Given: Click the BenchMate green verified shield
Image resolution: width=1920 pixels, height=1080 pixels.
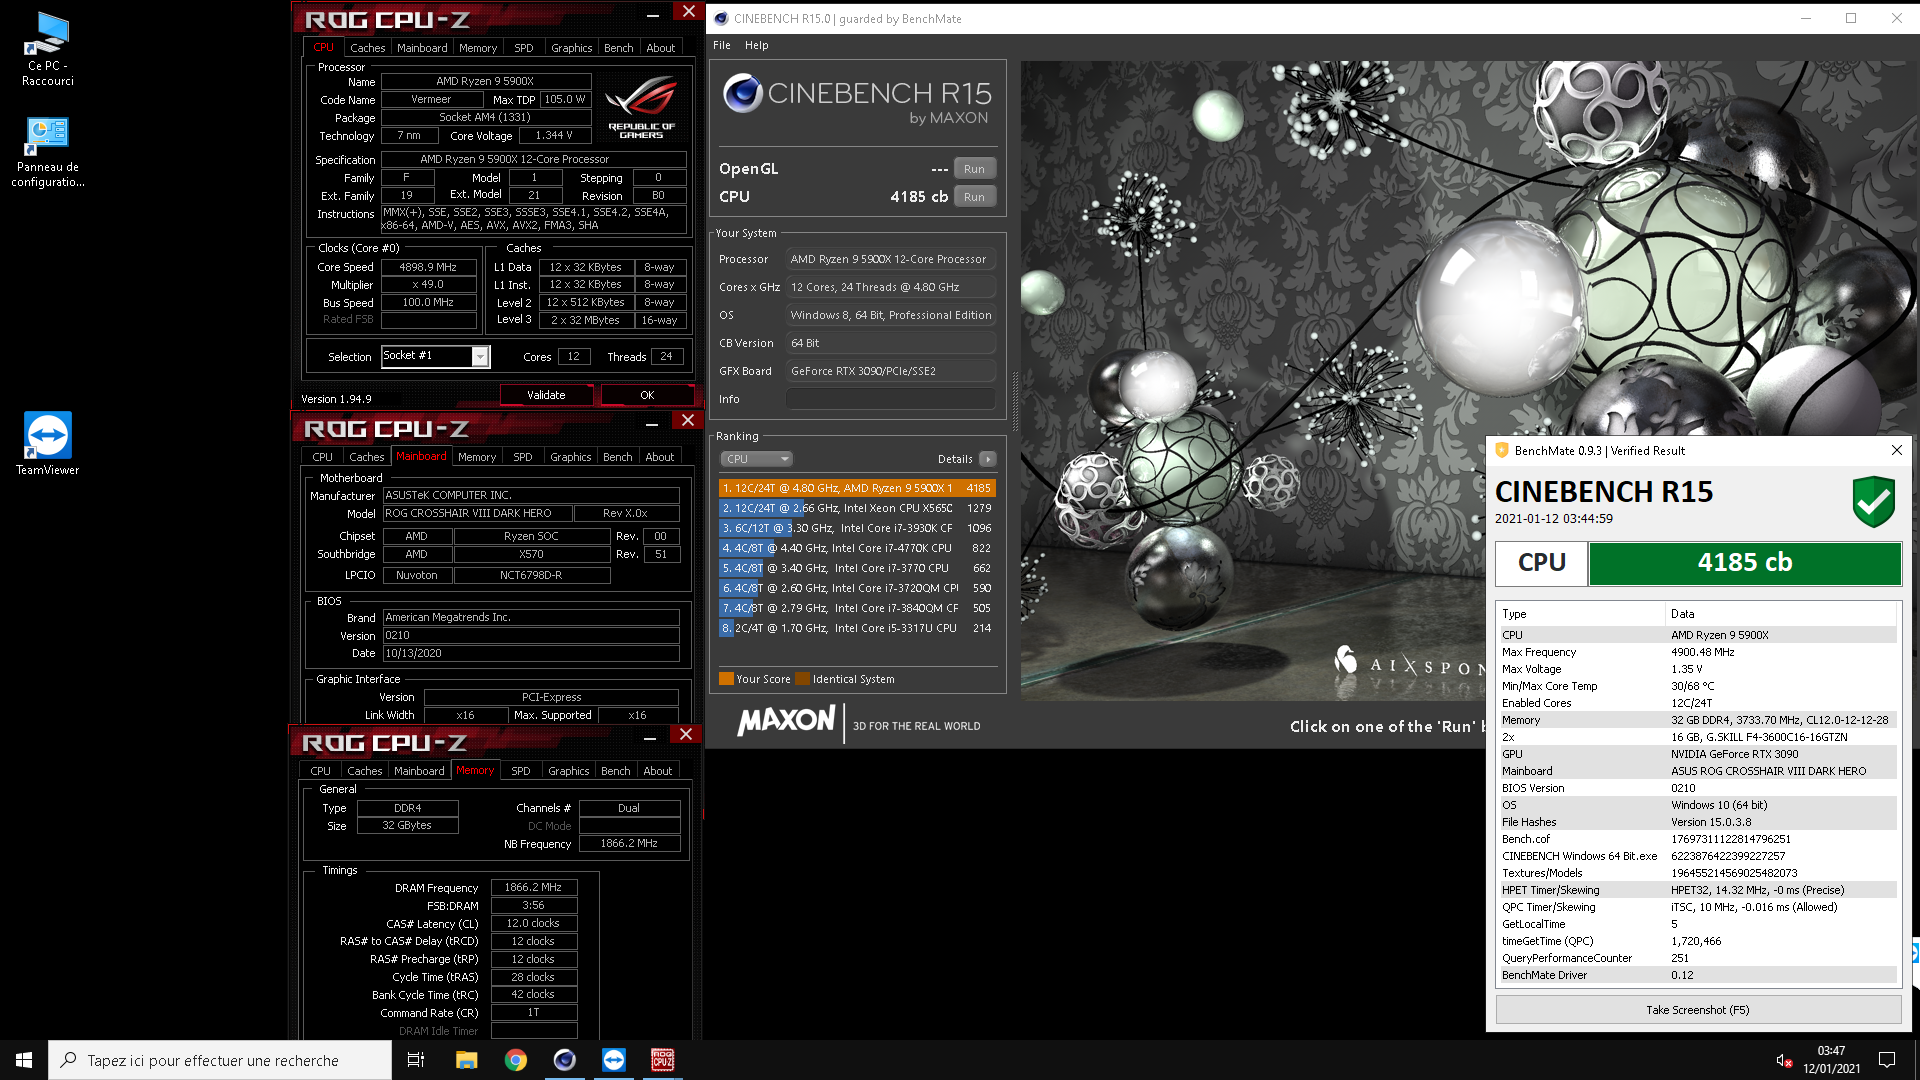Looking at the screenshot, I should [x=1873, y=501].
